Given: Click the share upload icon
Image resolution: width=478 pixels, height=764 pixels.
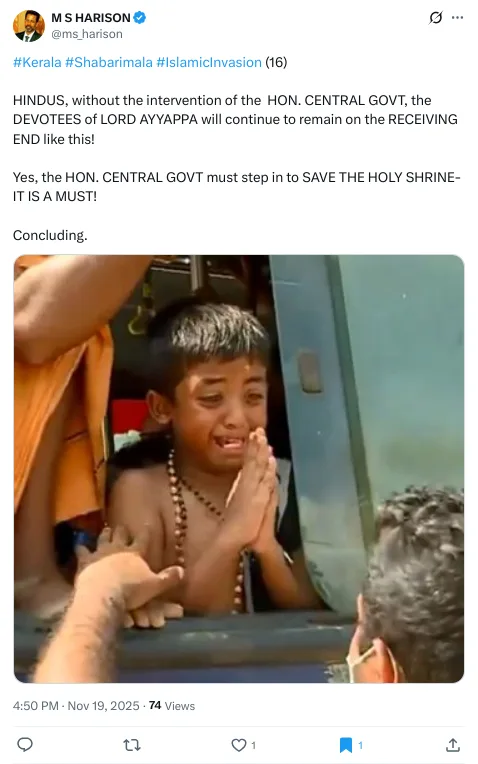Looking at the screenshot, I should pyautogui.click(x=453, y=745).
